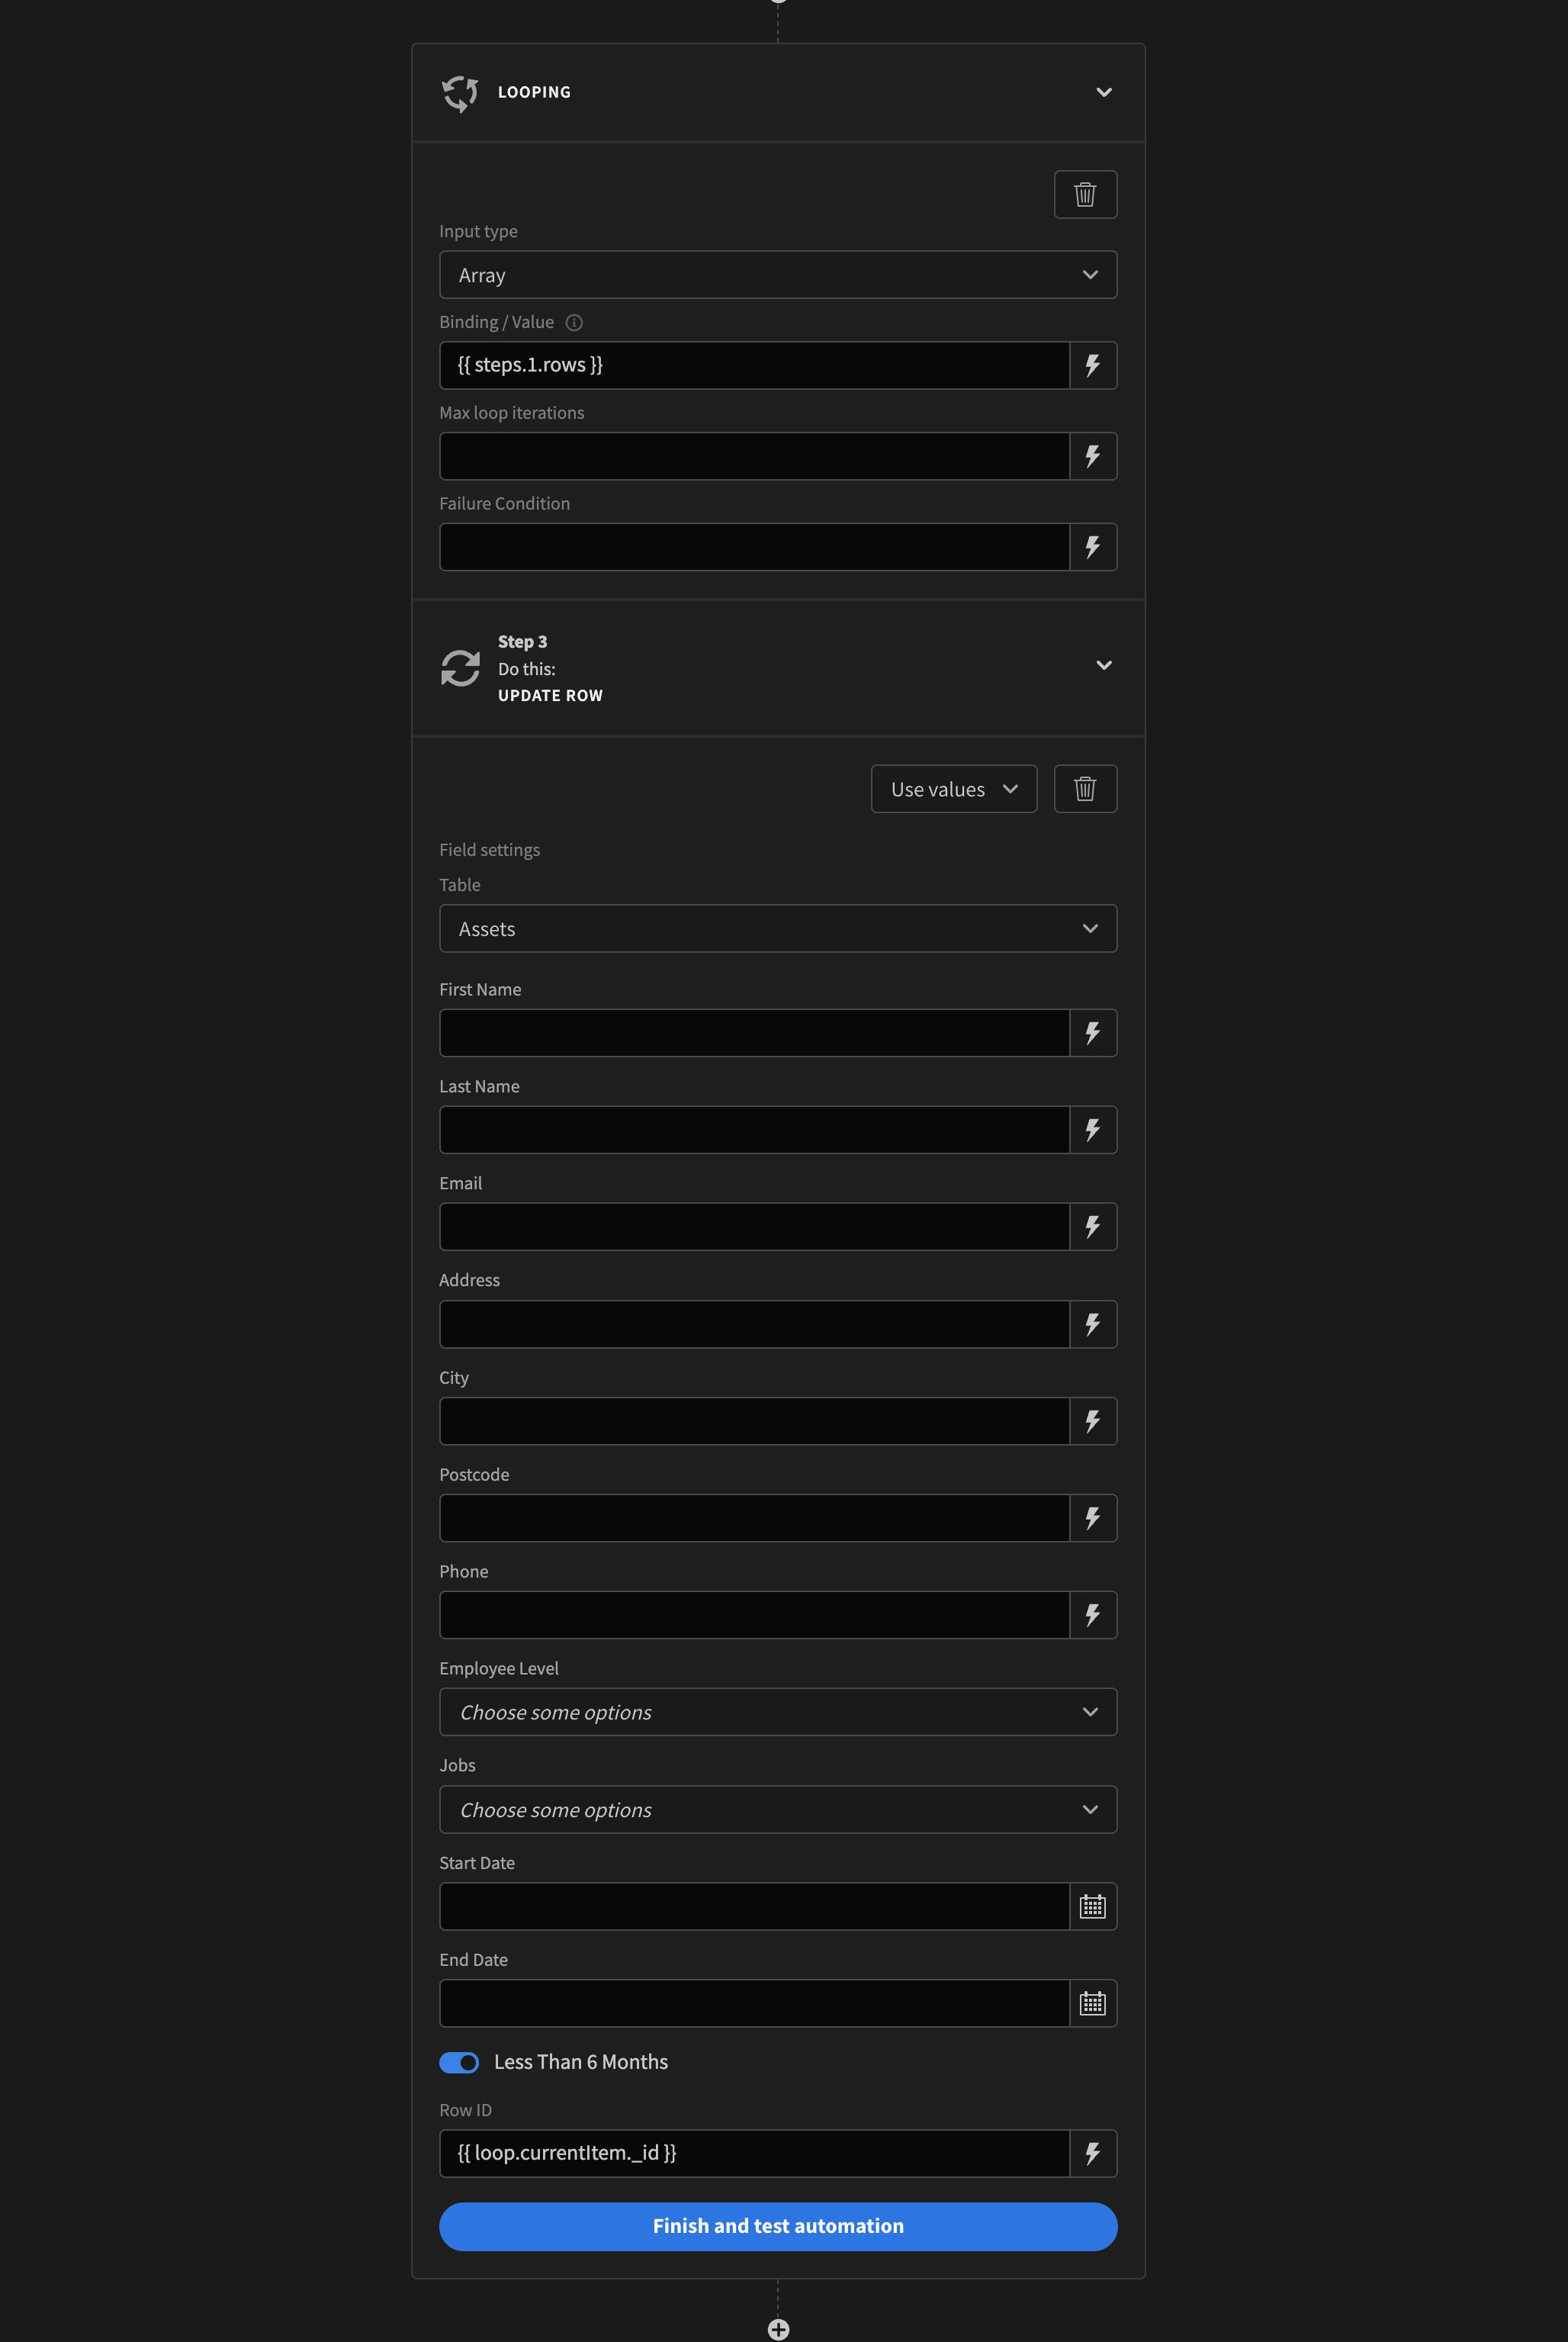This screenshot has height=2342, width=1568.
Task: Open the Use values selector
Action: tap(952, 788)
